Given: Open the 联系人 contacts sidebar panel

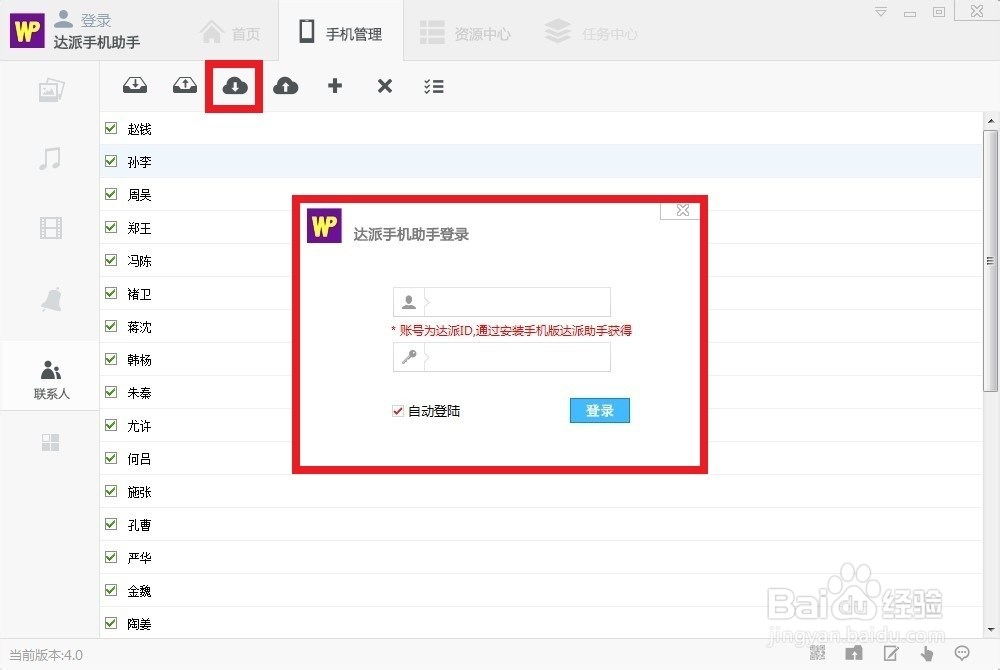Looking at the screenshot, I should point(50,376).
